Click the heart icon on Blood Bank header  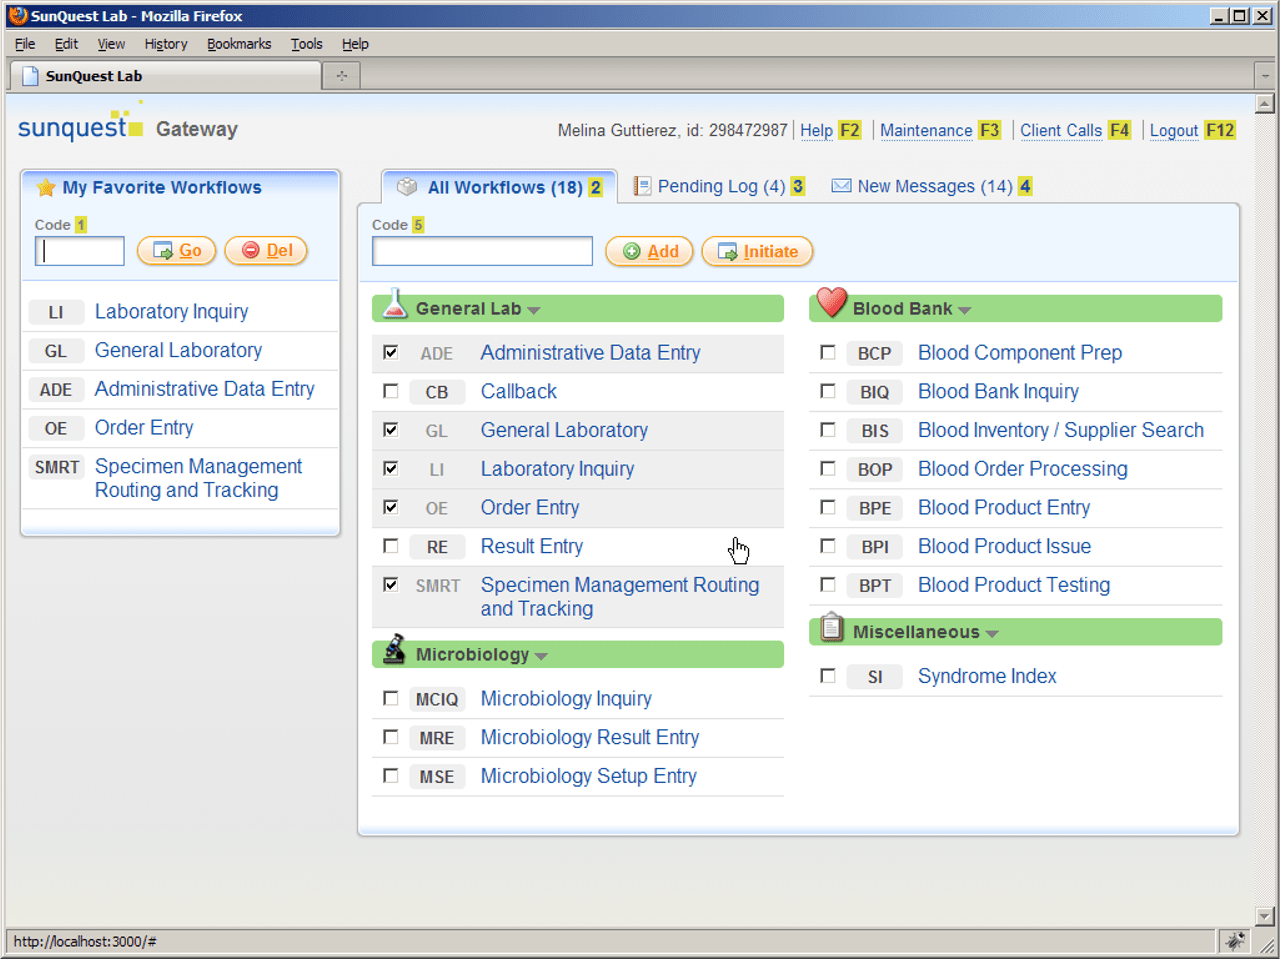click(x=831, y=302)
